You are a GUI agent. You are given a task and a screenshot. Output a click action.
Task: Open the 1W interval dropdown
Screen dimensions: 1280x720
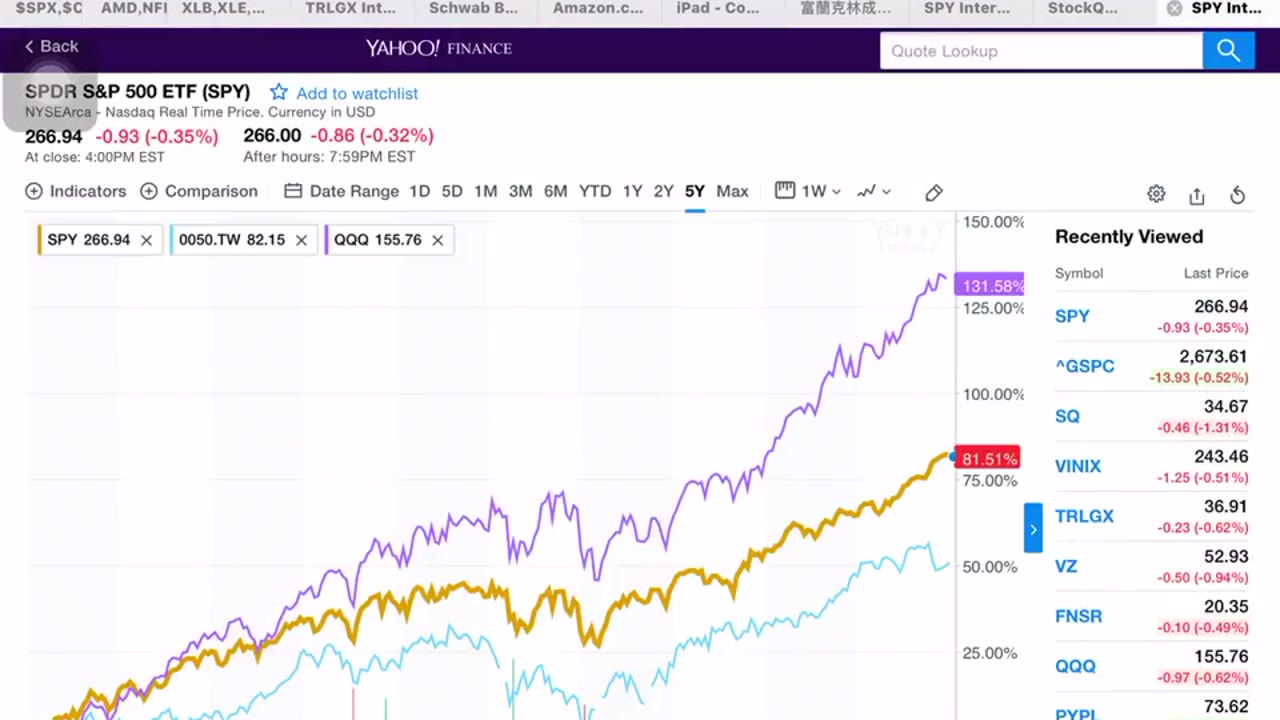point(808,191)
